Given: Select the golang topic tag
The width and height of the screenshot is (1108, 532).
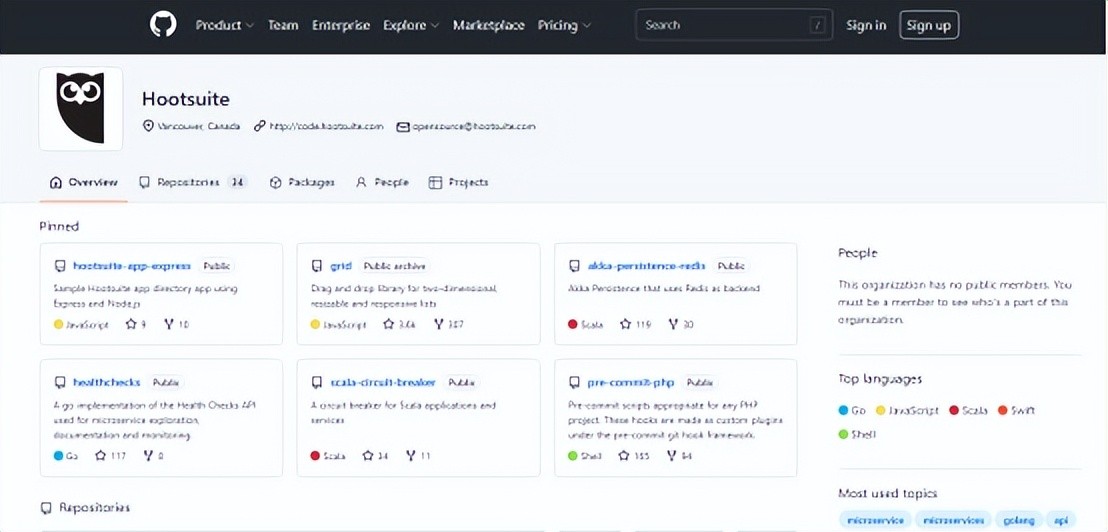Looking at the screenshot, I should coord(1018,520).
